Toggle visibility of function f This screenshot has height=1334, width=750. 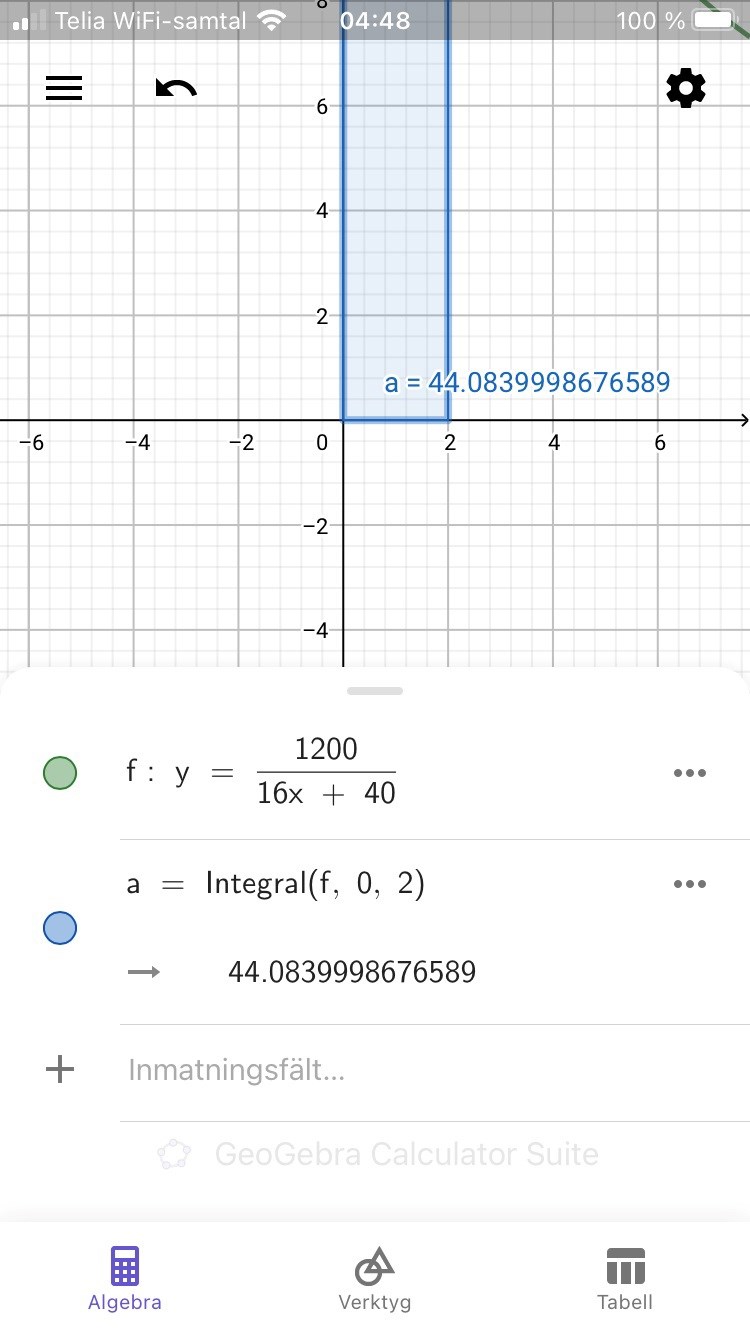60,773
